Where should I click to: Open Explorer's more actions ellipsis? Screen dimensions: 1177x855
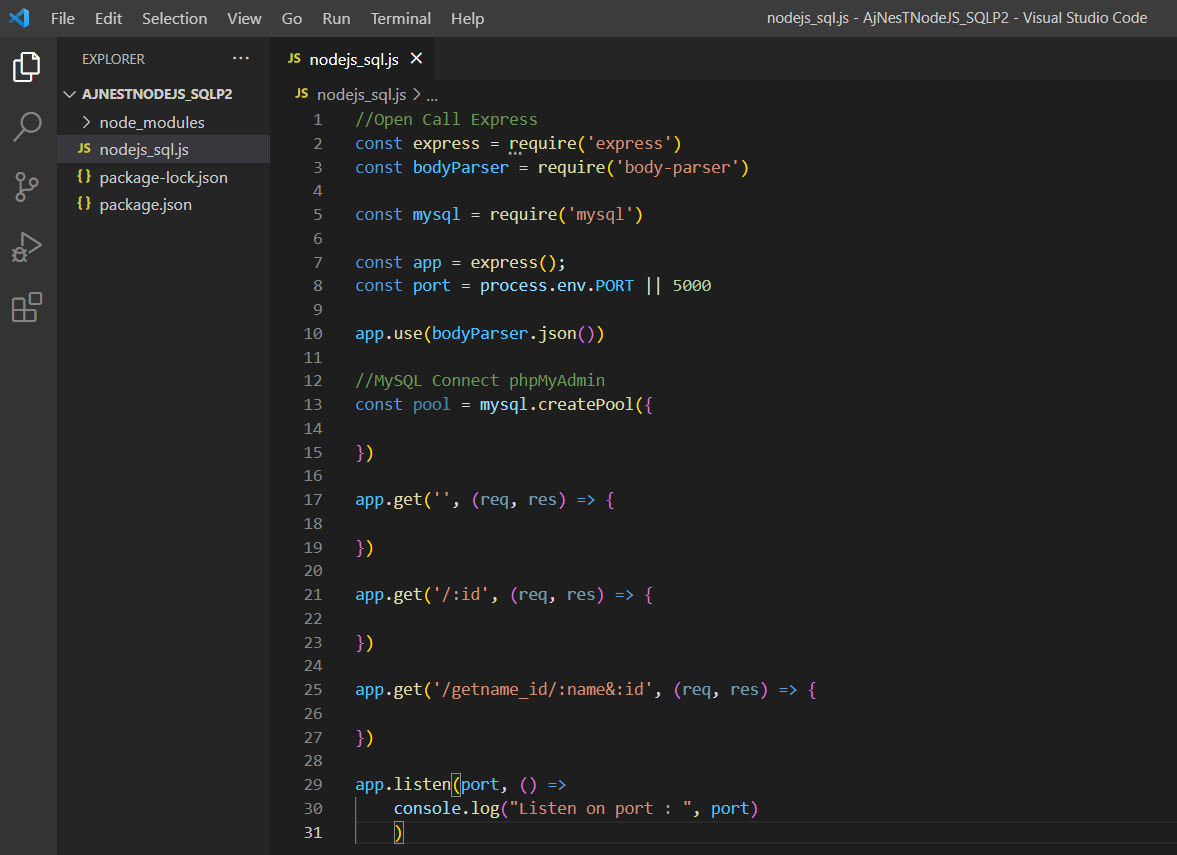point(241,59)
